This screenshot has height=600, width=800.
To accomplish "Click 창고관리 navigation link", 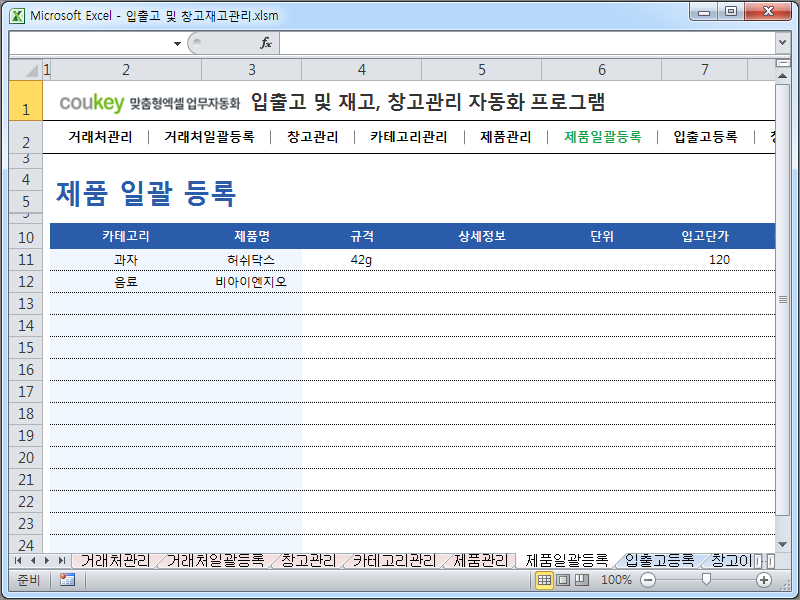I will pyautogui.click(x=312, y=137).
